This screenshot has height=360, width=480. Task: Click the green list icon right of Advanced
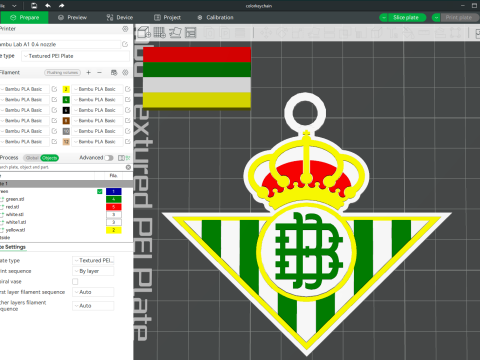(x=128, y=158)
